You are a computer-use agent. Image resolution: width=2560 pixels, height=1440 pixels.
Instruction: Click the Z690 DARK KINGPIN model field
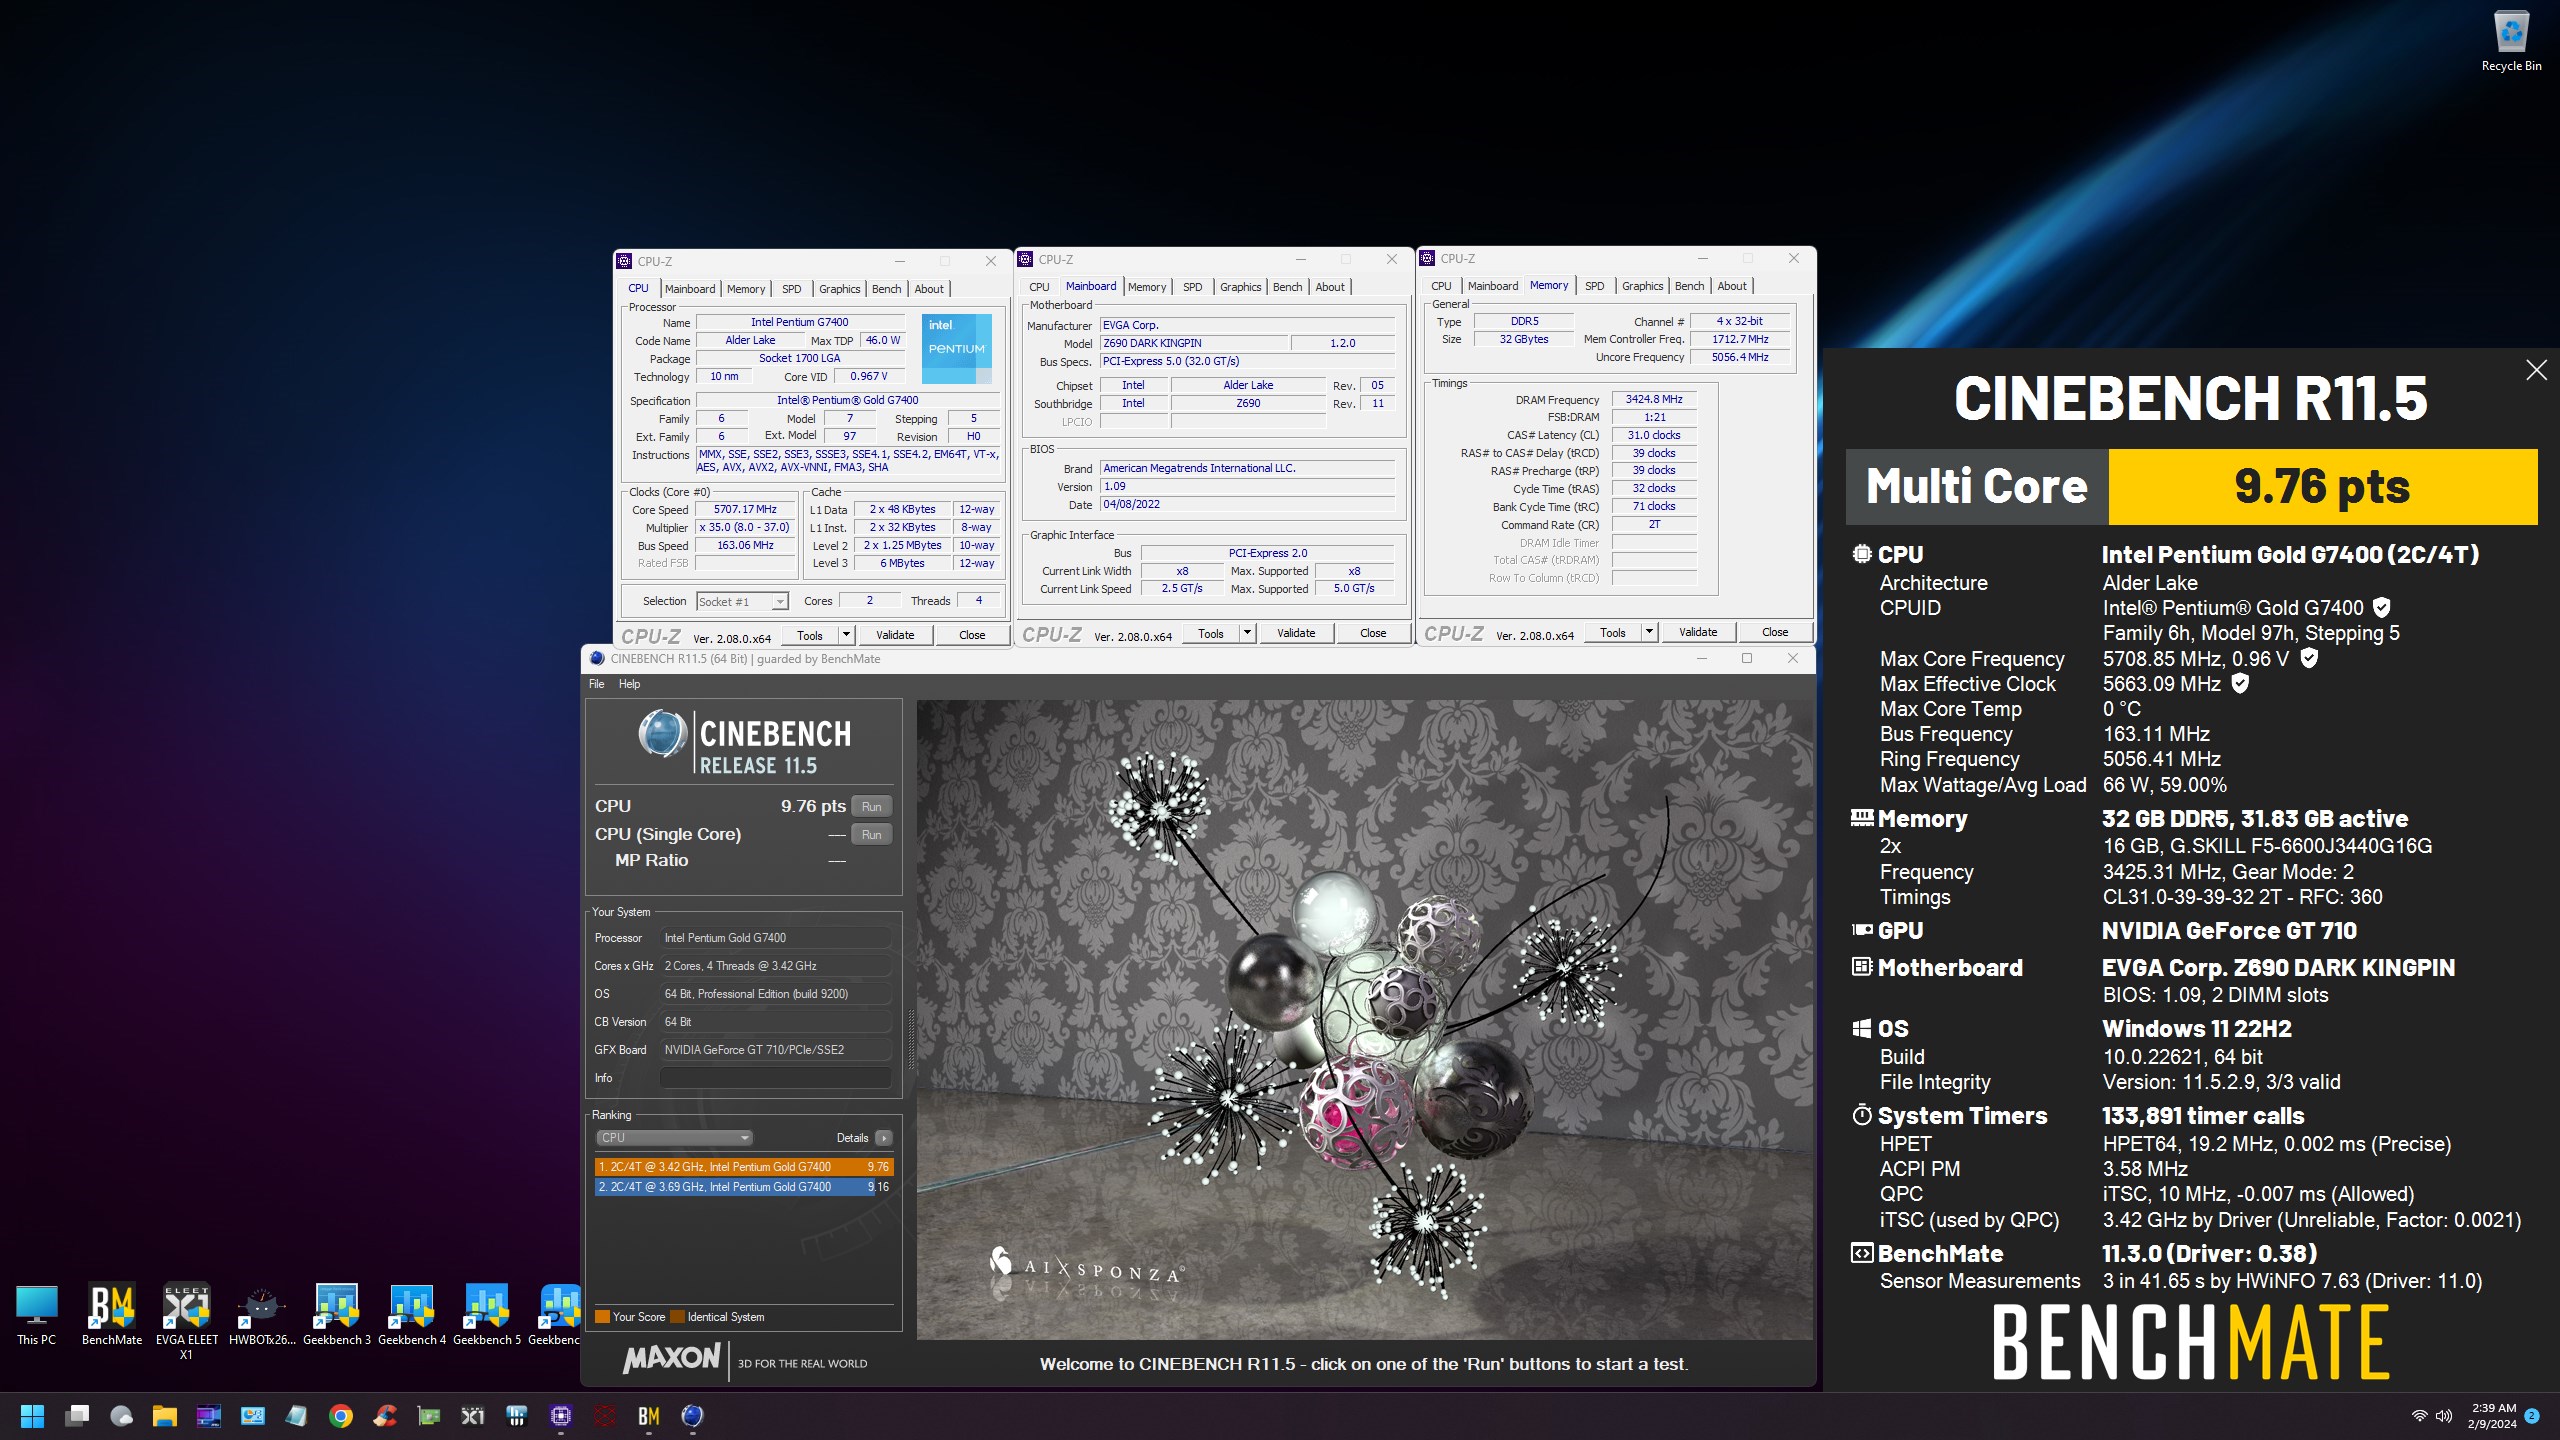[x=1193, y=343]
